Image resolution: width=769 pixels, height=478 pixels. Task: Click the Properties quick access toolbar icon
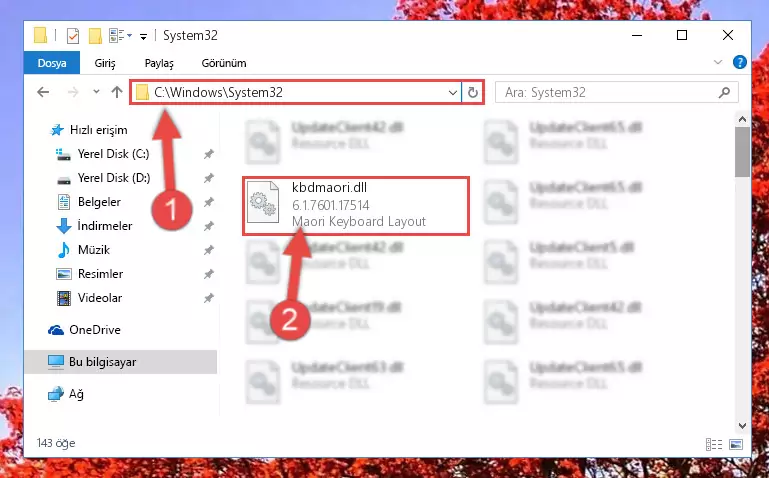[73, 36]
